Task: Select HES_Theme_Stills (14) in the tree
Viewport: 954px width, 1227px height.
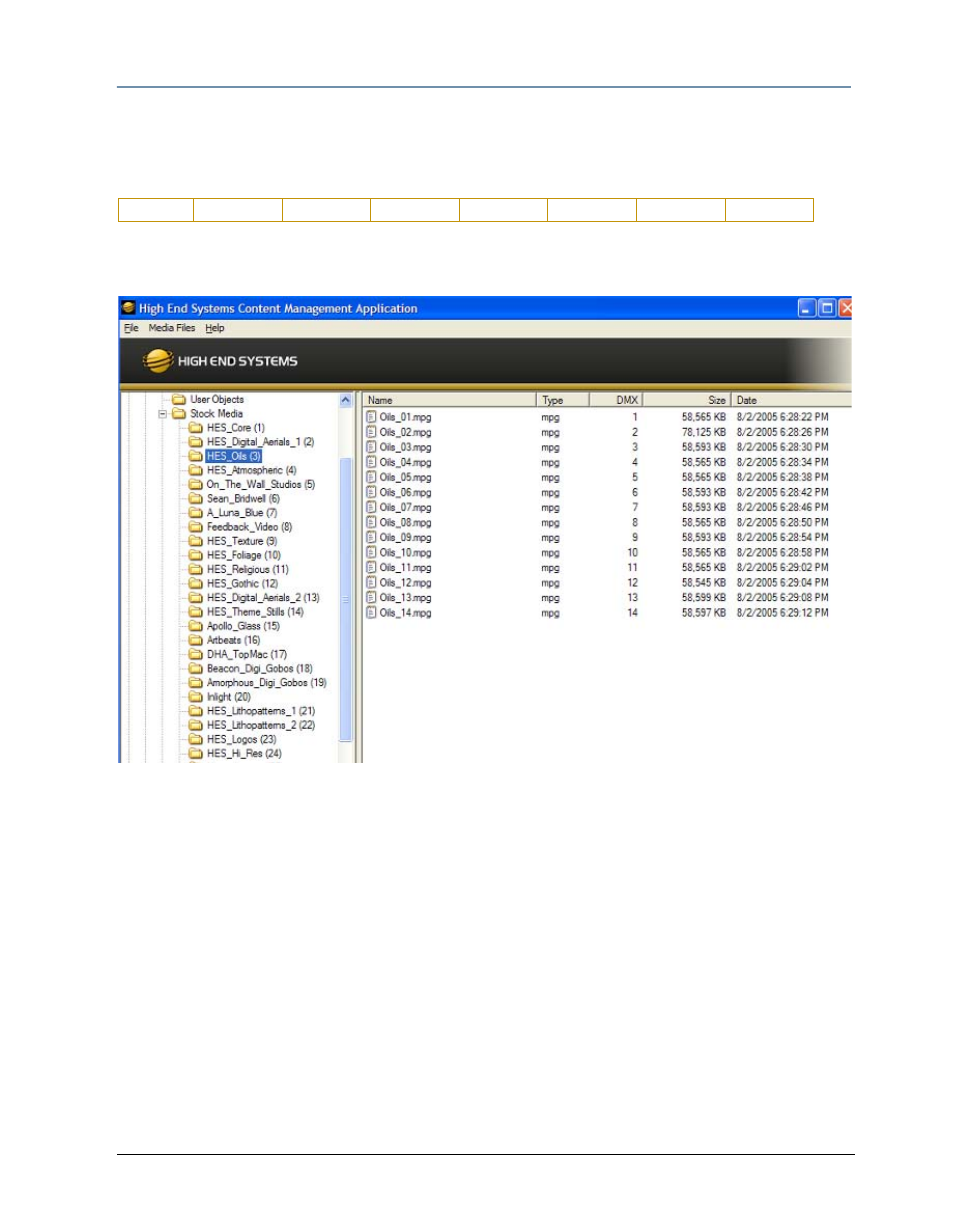Action: pos(255,611)
